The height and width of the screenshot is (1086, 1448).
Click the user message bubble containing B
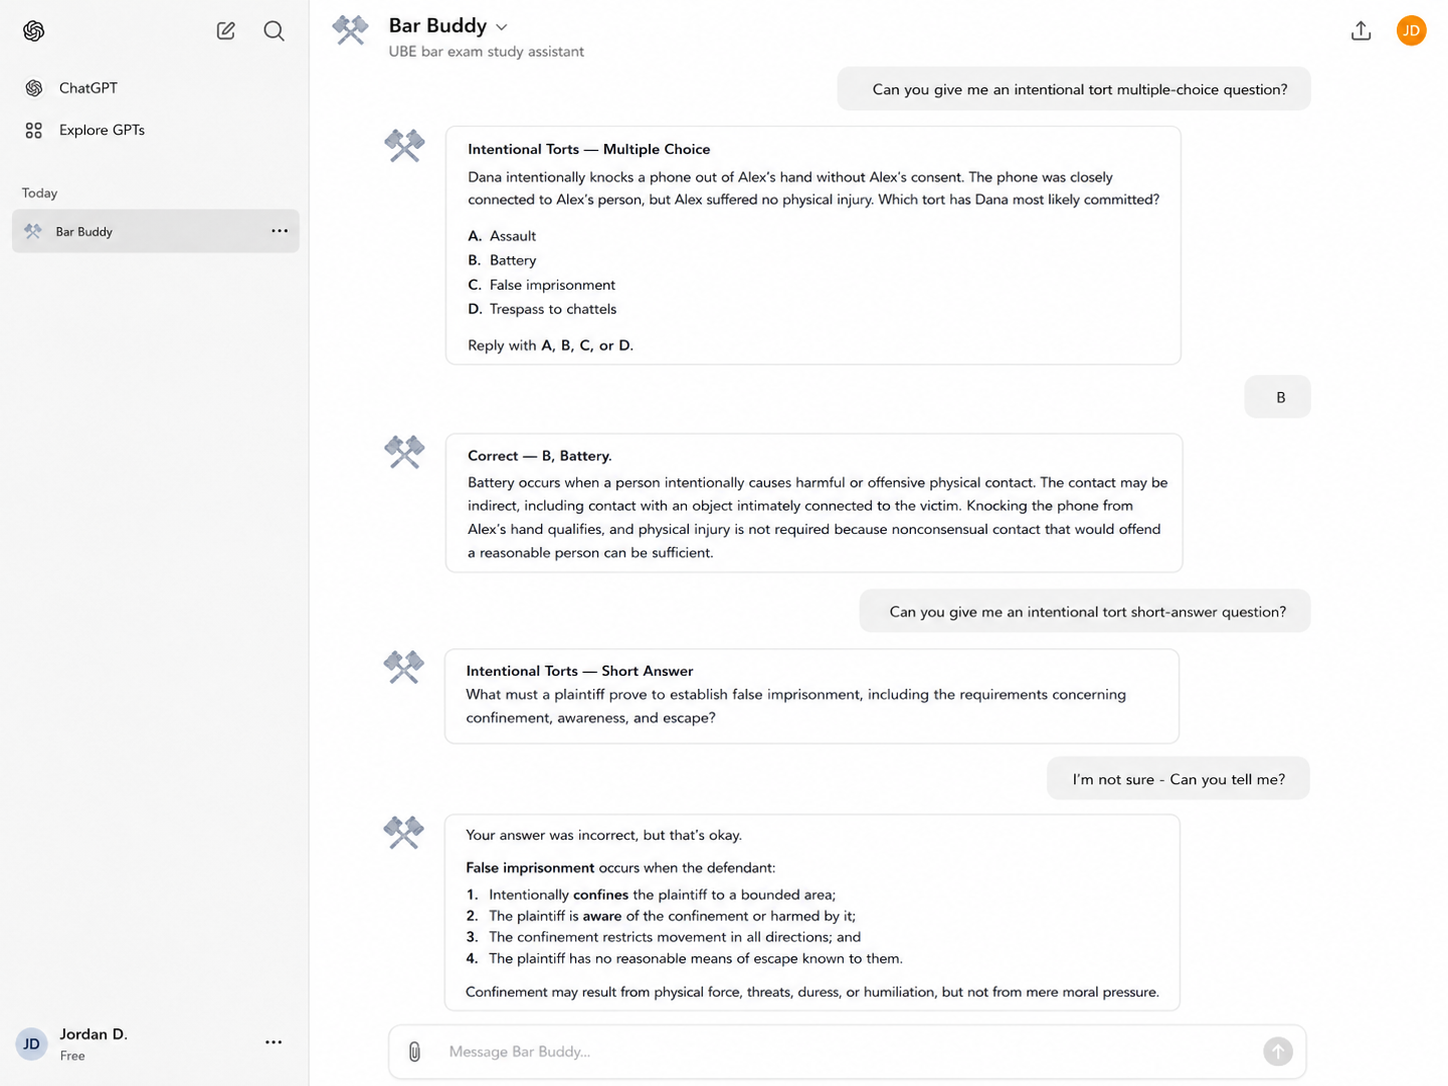(1277, 397)
